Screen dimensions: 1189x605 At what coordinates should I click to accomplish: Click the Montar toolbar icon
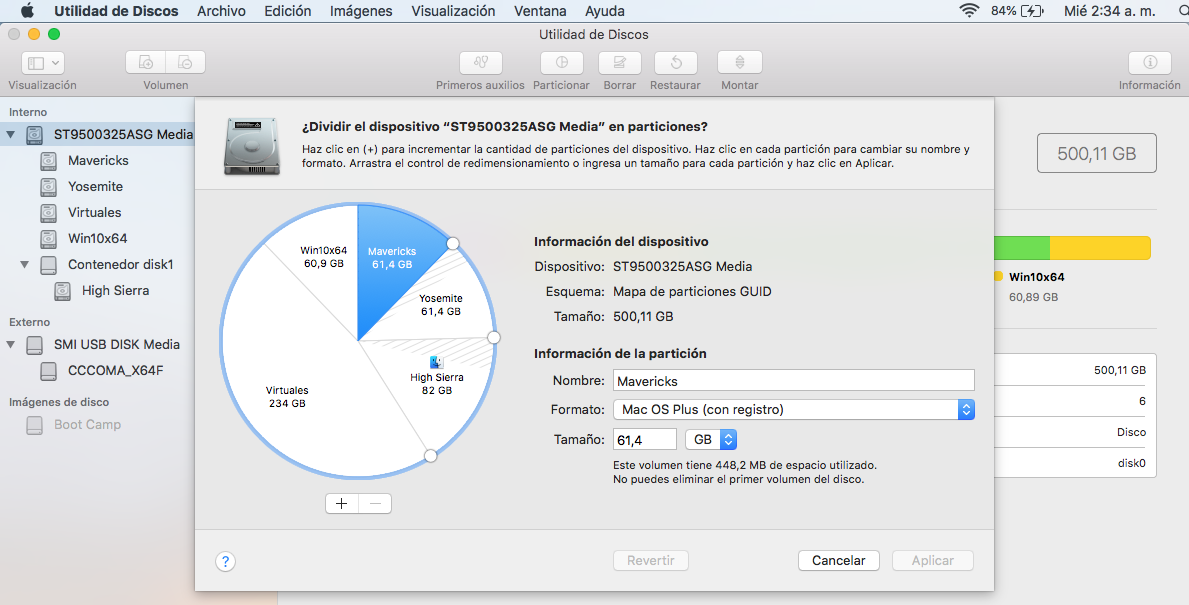point(739,63)
